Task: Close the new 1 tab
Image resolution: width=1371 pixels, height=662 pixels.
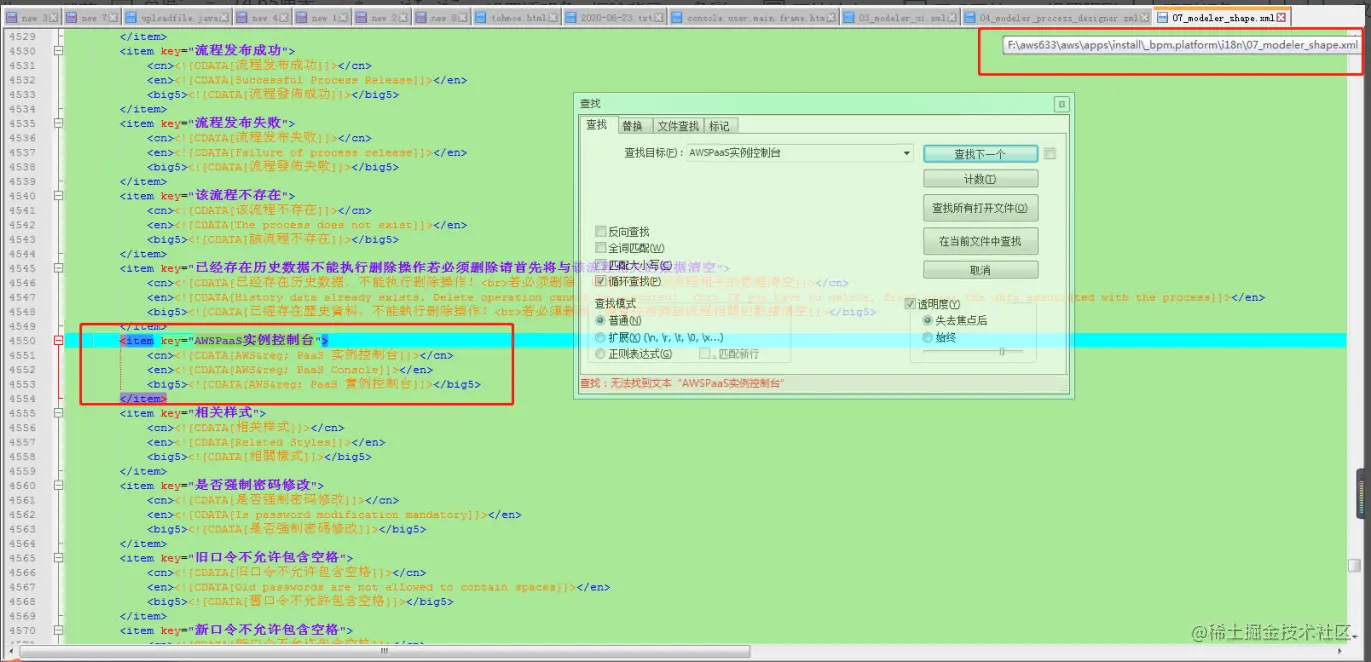Action: point(343,18)
